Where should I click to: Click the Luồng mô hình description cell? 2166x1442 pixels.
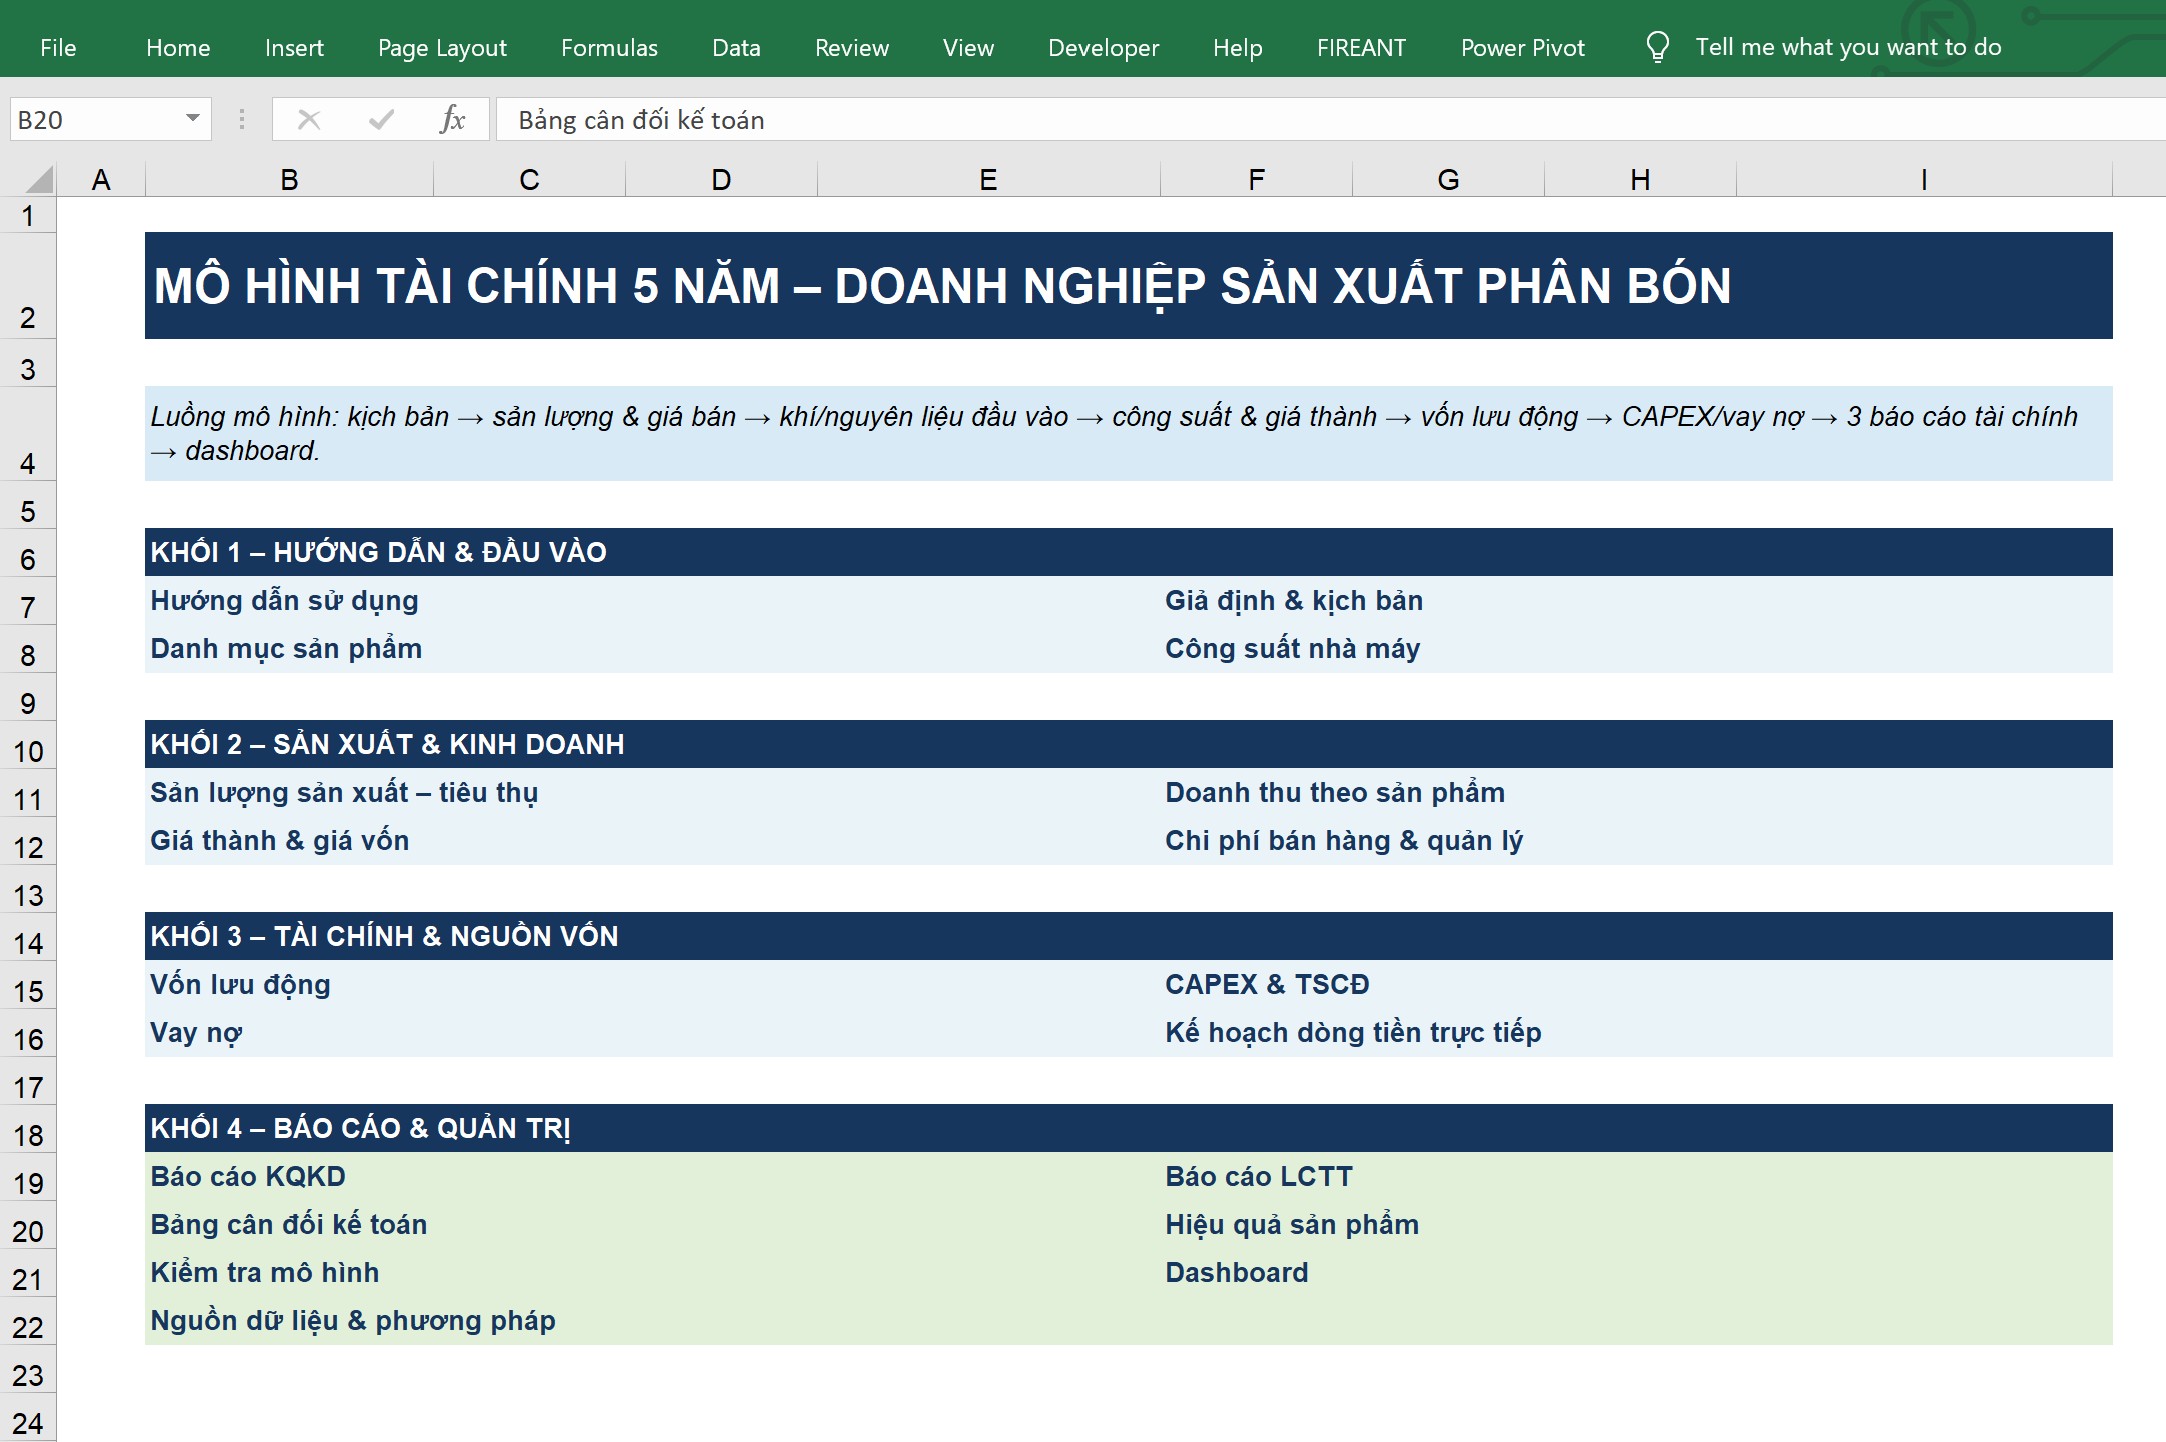(1128, 433)
